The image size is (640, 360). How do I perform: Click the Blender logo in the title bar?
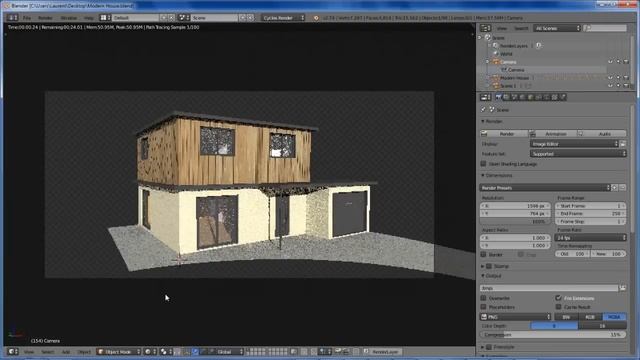point(6,6)
